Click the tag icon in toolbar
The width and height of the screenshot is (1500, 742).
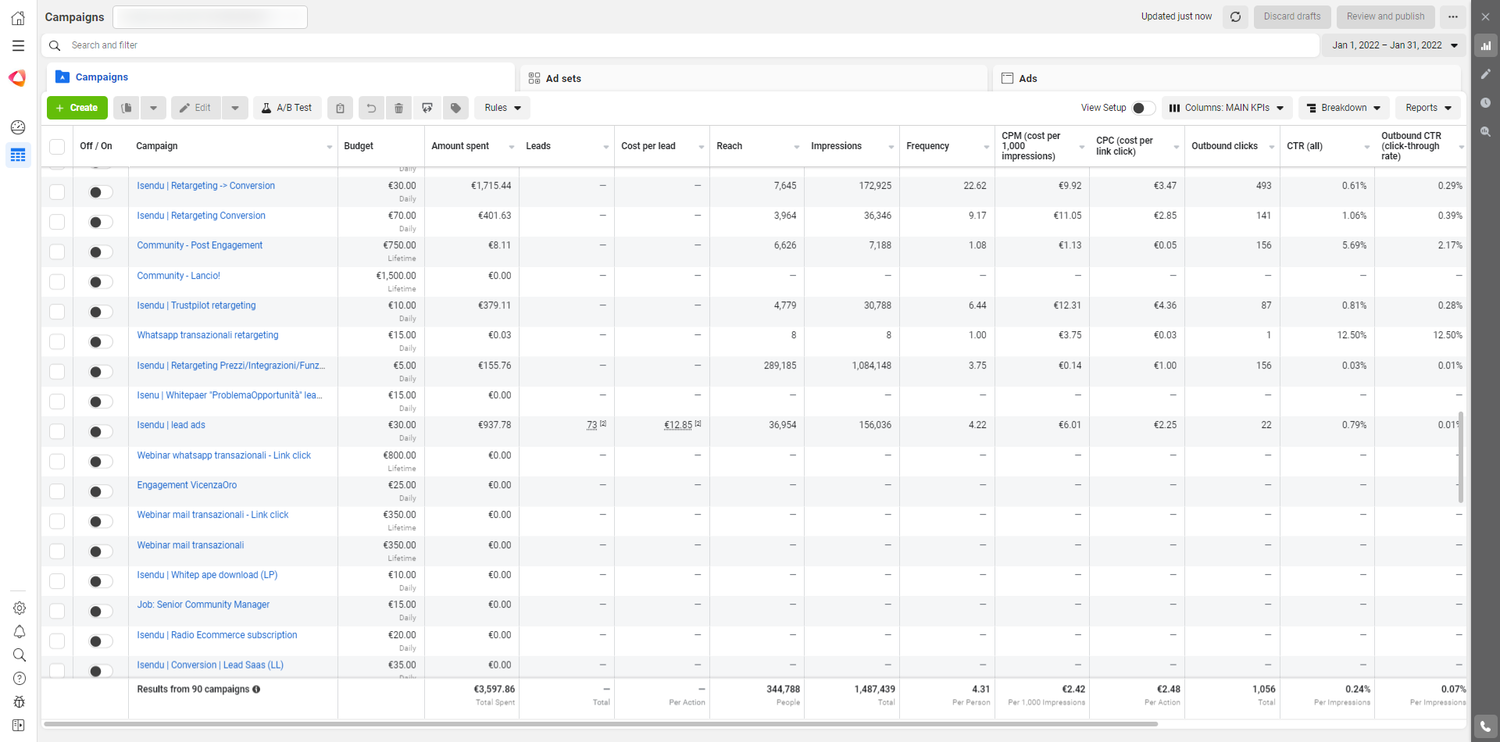click(456, 108)
